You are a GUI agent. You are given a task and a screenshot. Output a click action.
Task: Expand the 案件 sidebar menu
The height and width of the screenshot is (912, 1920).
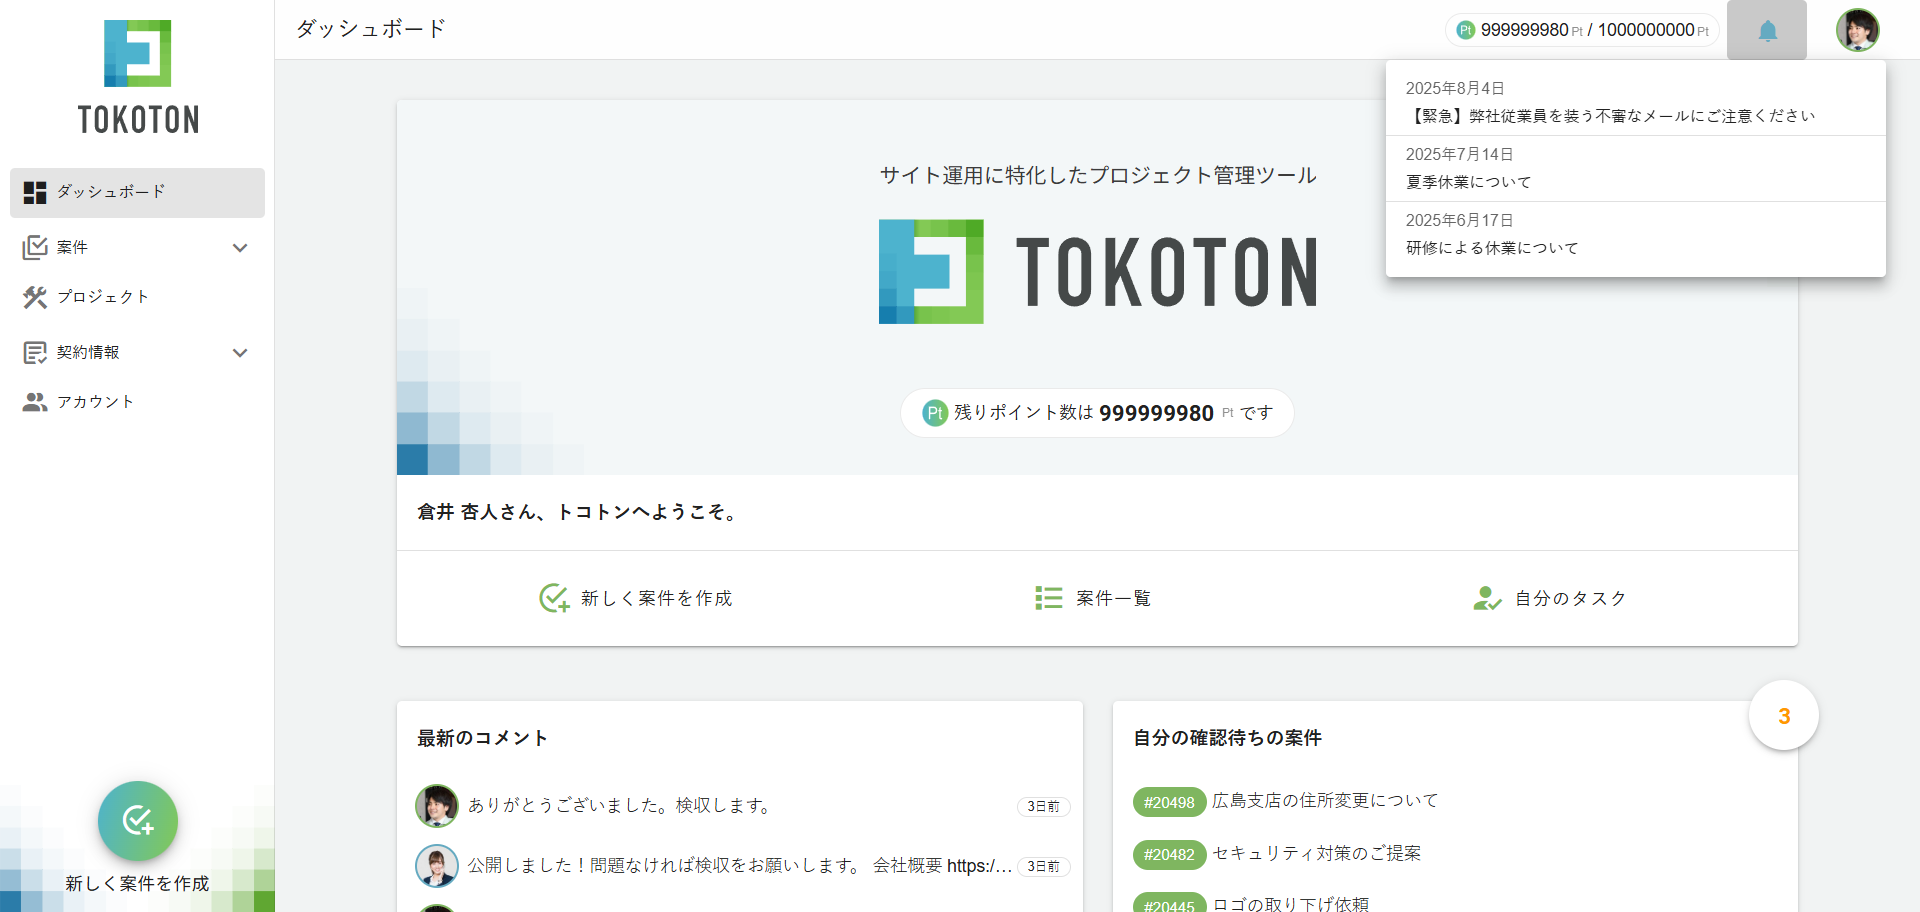[240, 247]
